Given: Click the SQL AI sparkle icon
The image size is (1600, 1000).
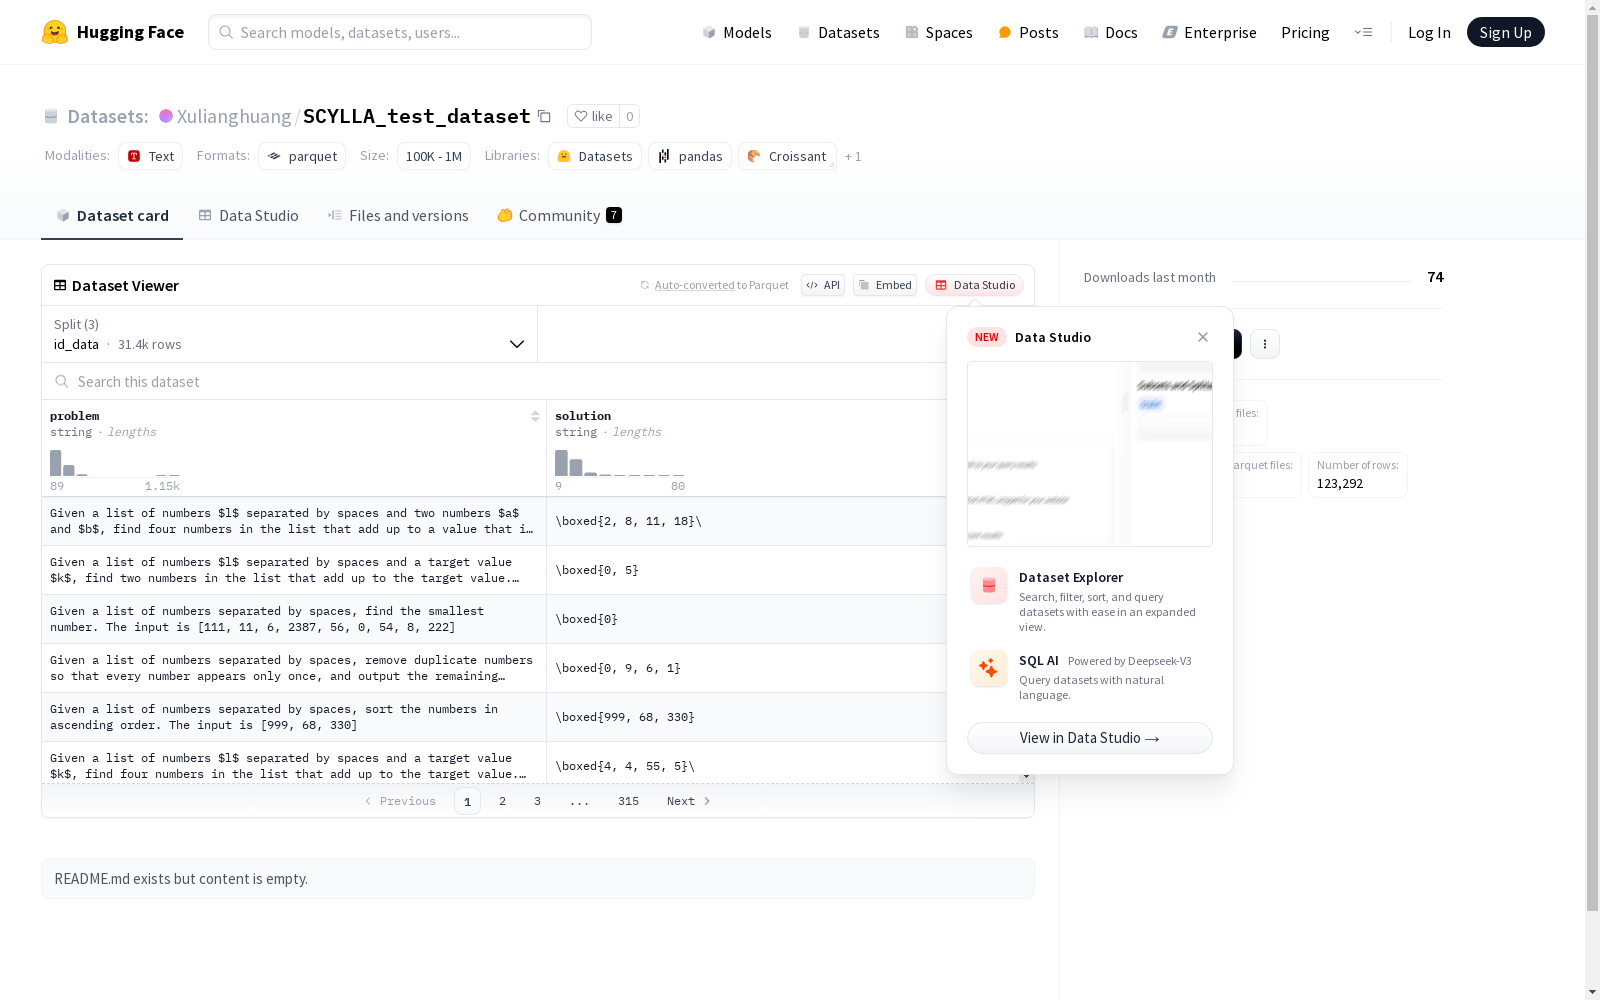Looking at the screenshot, I should (989, 669).
